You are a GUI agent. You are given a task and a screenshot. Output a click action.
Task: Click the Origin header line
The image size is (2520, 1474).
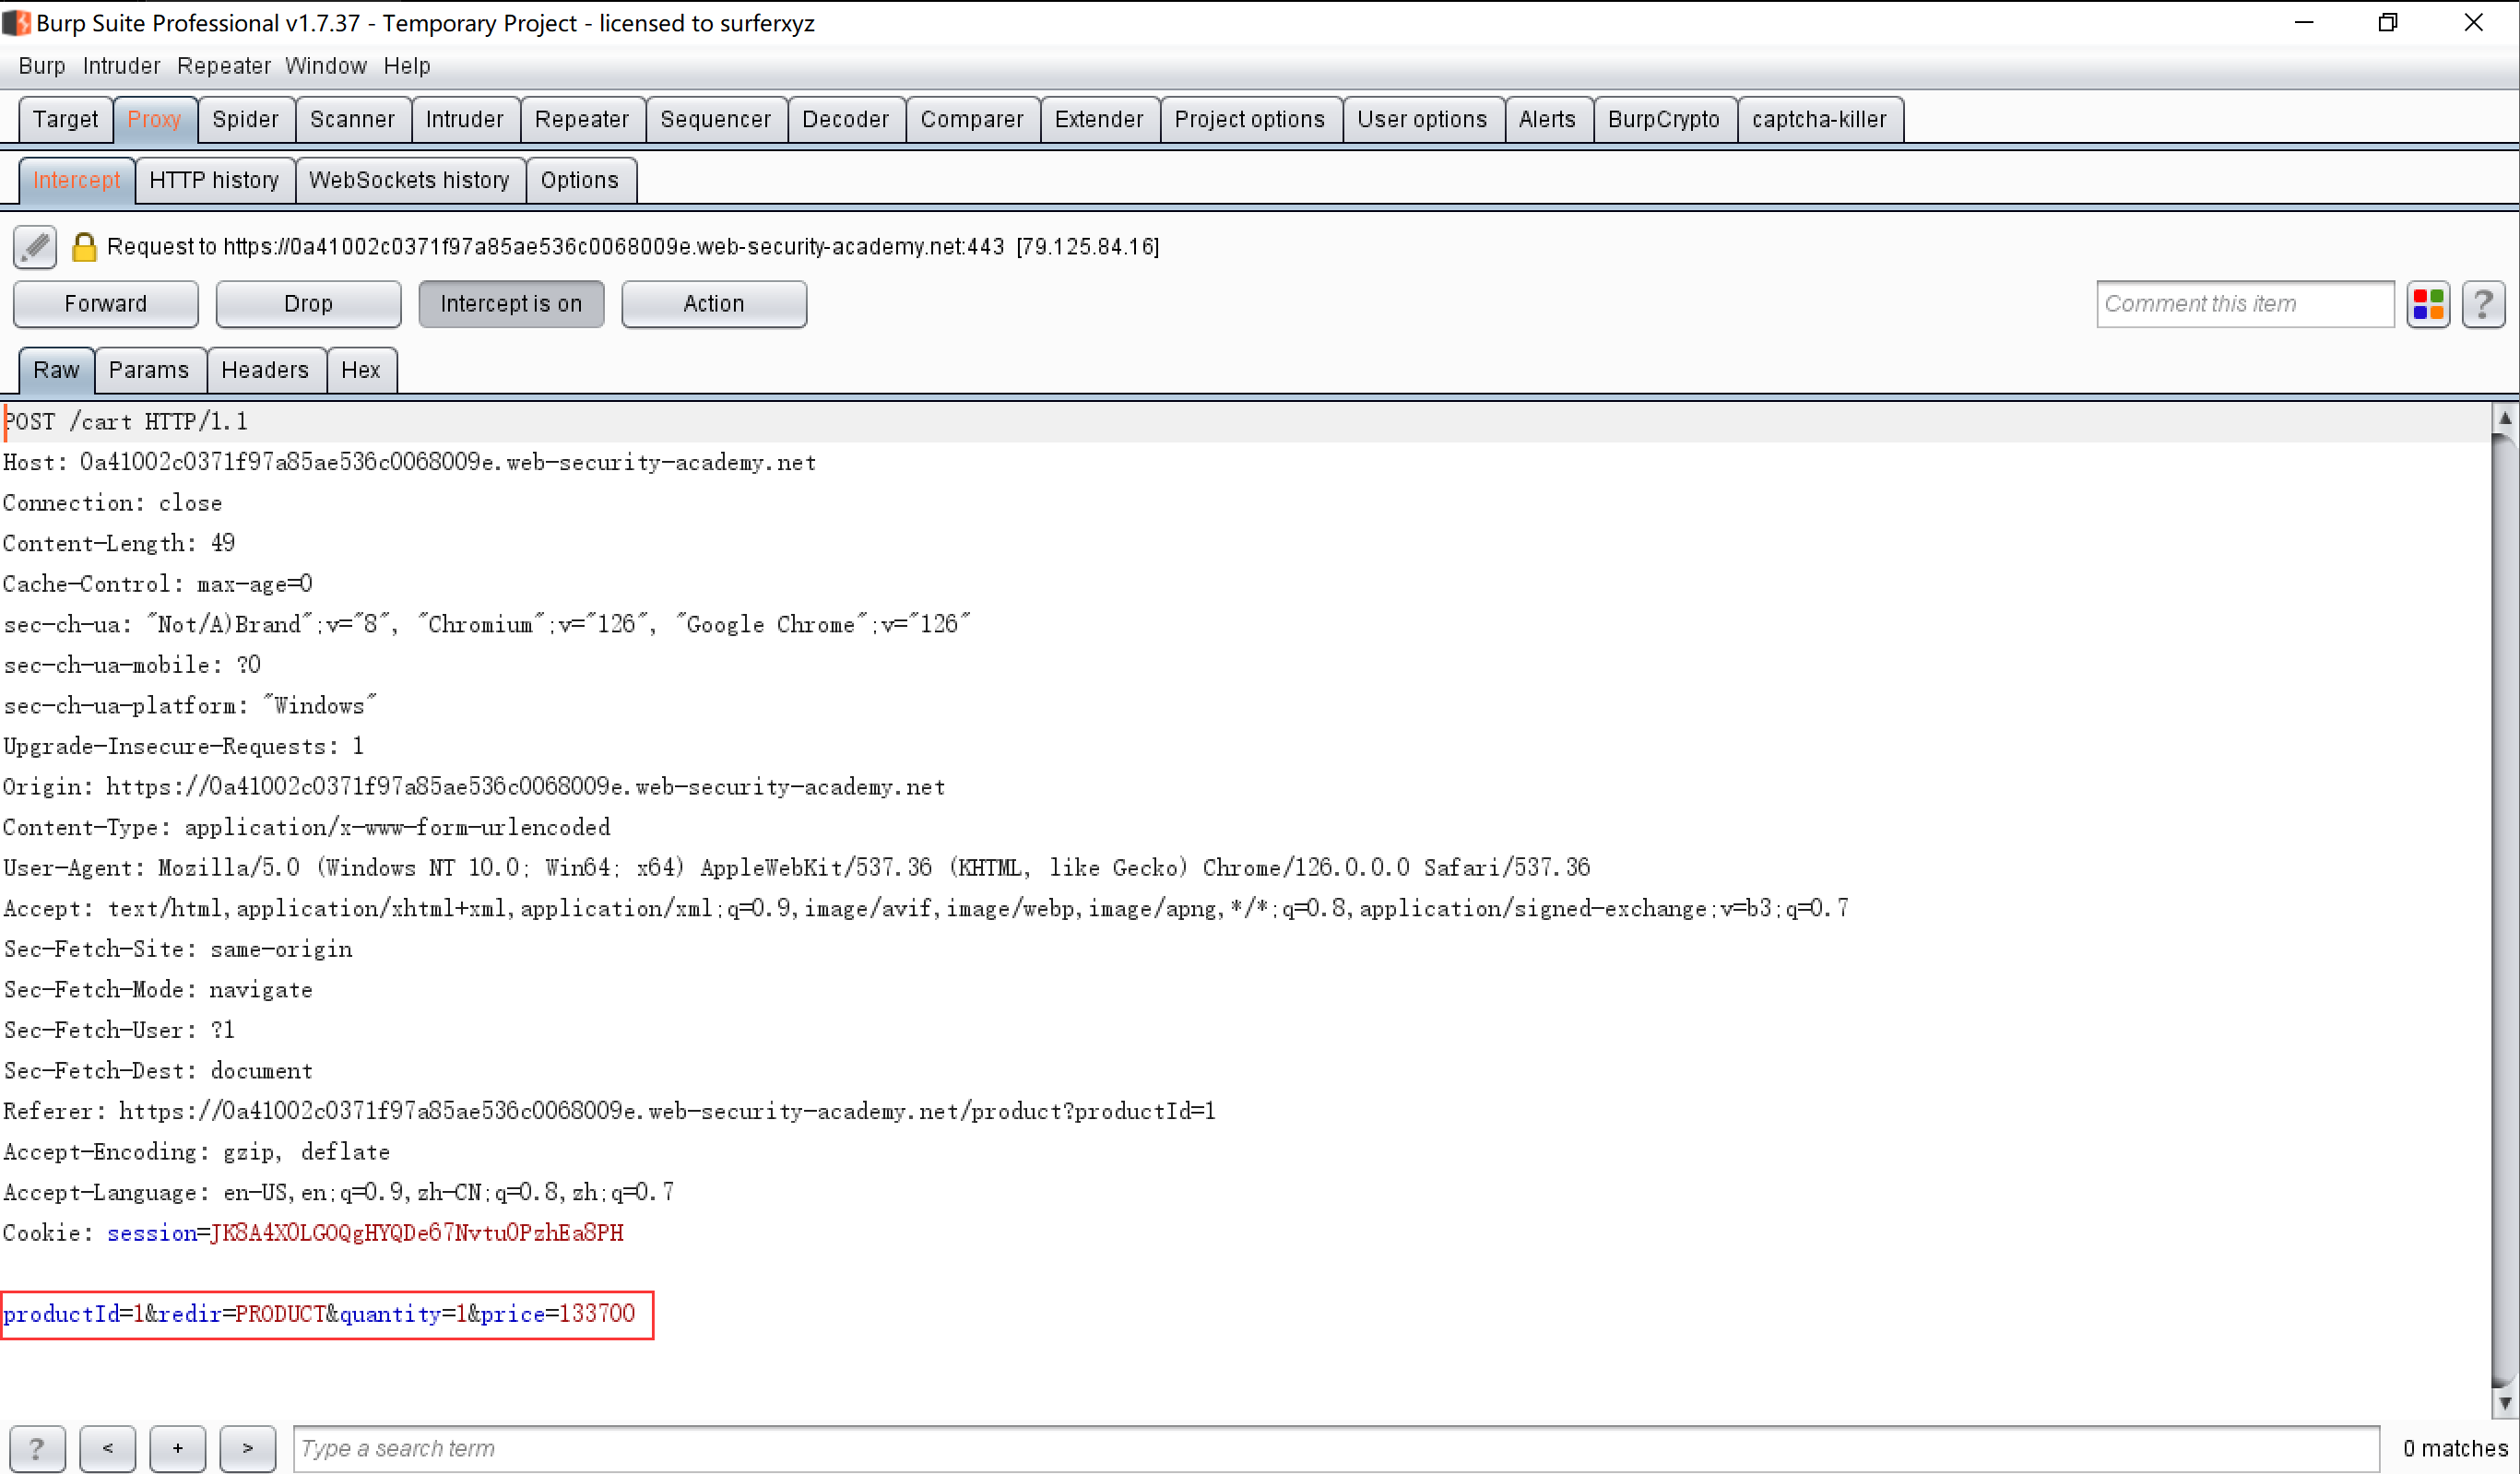[x=474, y=787]
